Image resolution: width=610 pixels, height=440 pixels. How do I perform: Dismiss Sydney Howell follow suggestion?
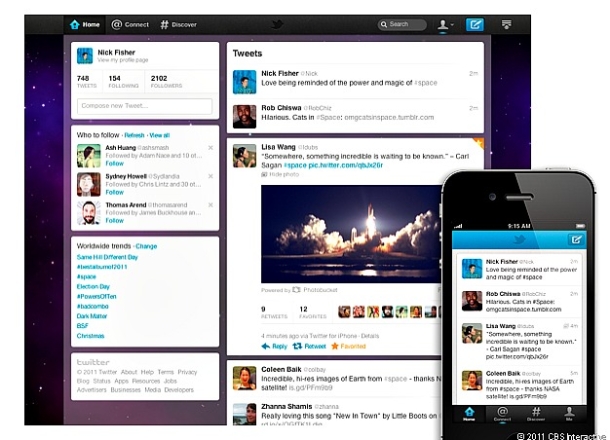pos(211,176)
